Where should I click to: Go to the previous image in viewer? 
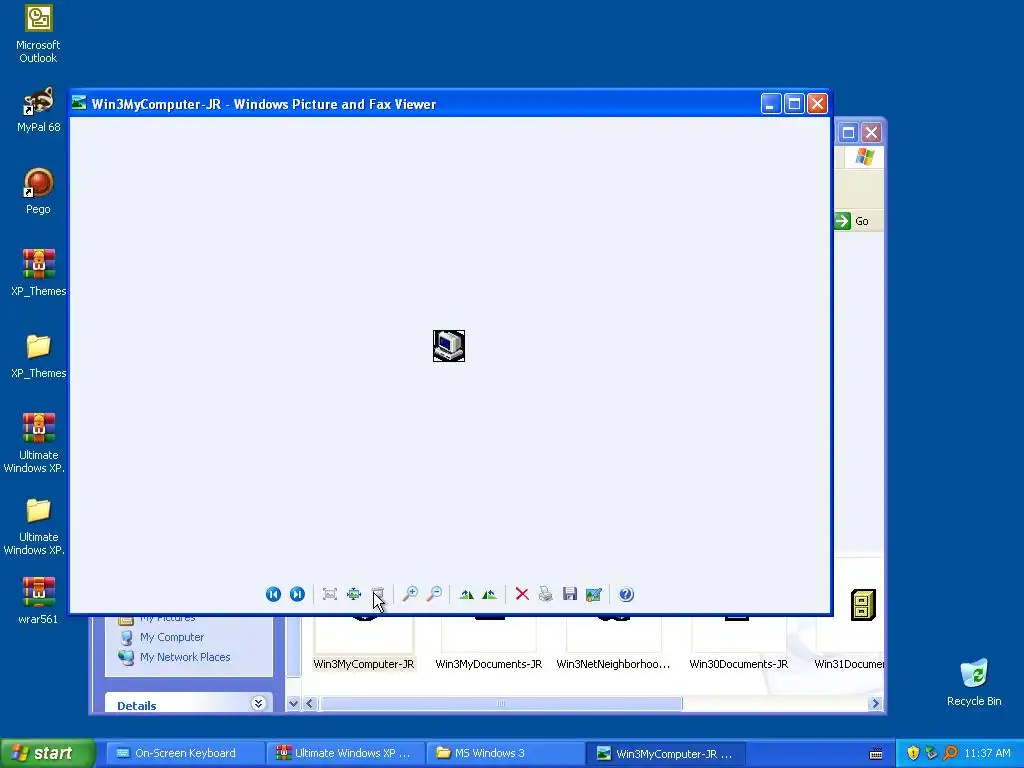[x=273, y=594]
